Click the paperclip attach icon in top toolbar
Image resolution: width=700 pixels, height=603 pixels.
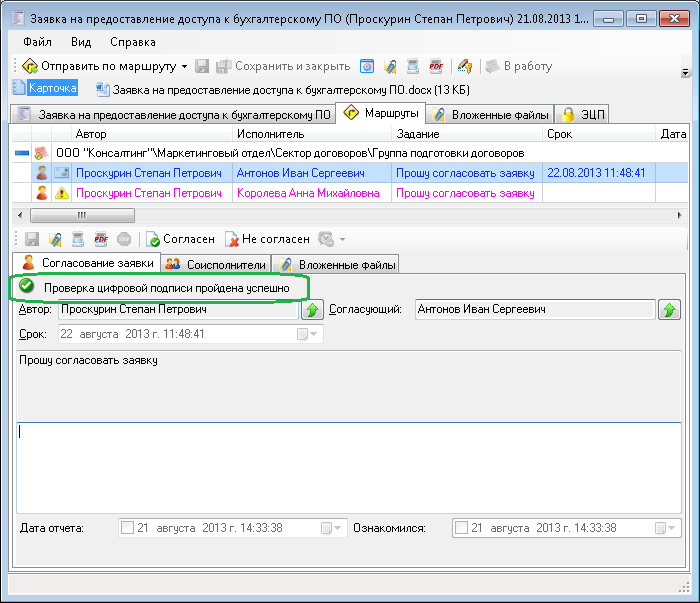pyautogui.click(x=389, y=66)
